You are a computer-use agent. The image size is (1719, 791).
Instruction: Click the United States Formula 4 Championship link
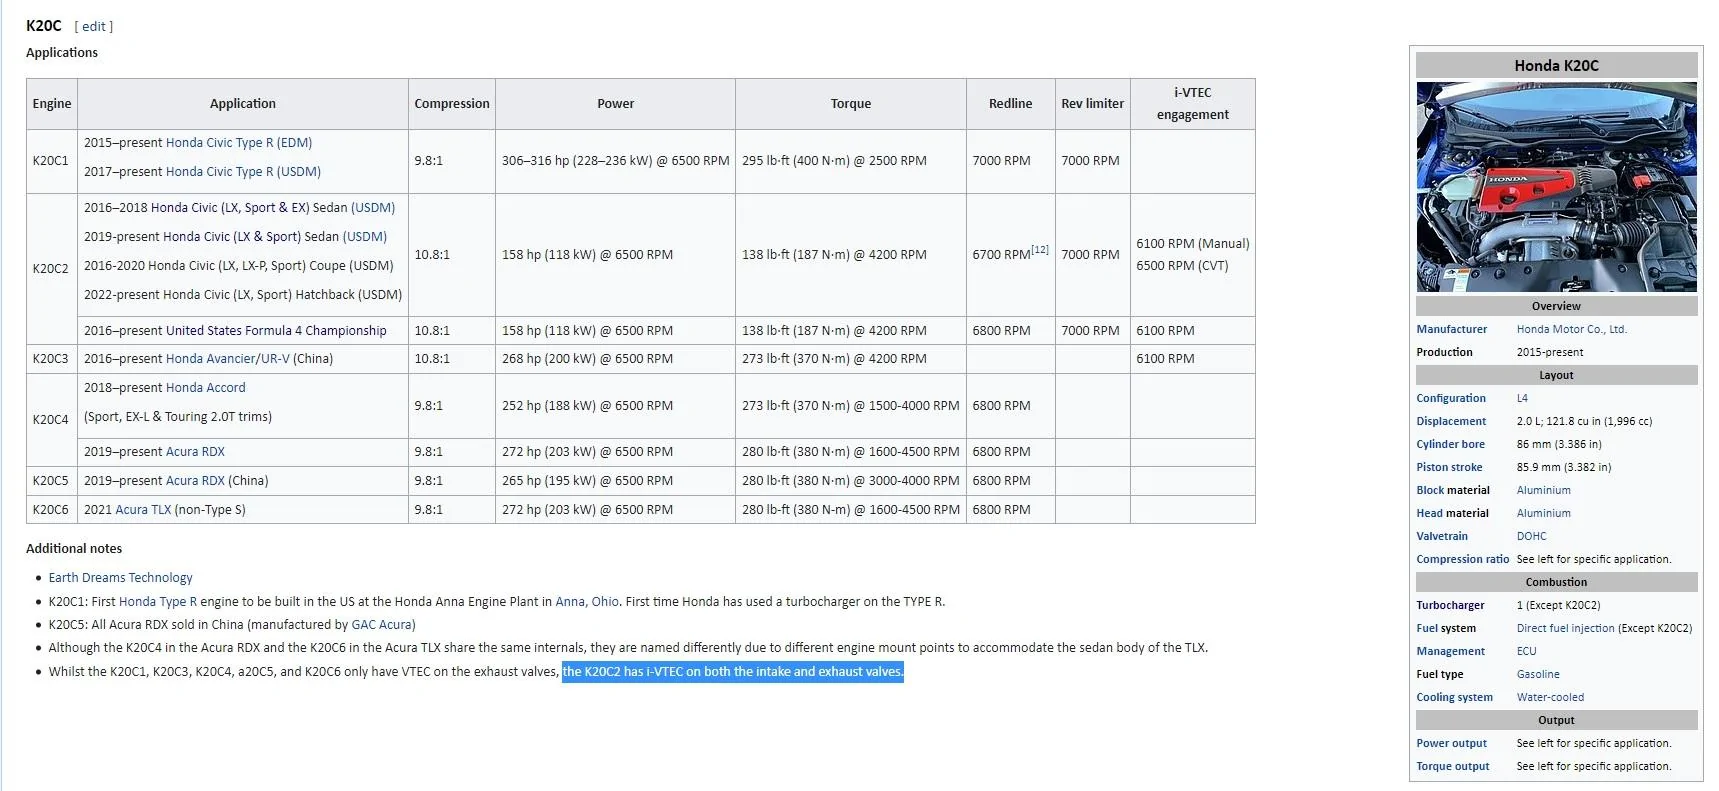pyautogui.click(x=276, y=331)
